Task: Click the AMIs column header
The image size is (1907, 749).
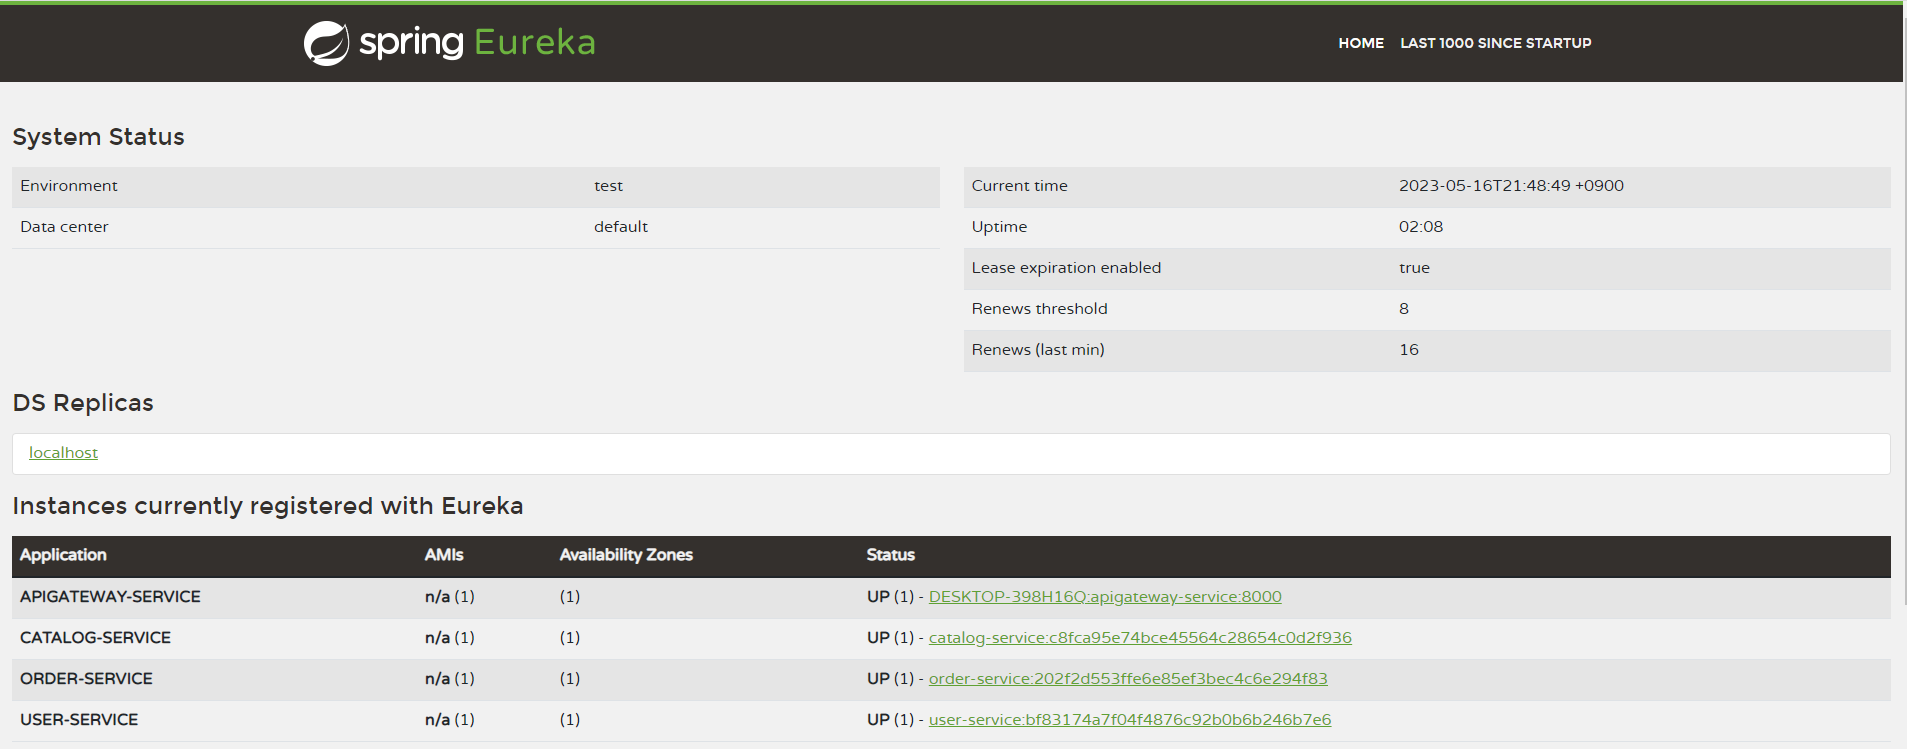Action: click(x=444, y=555)
